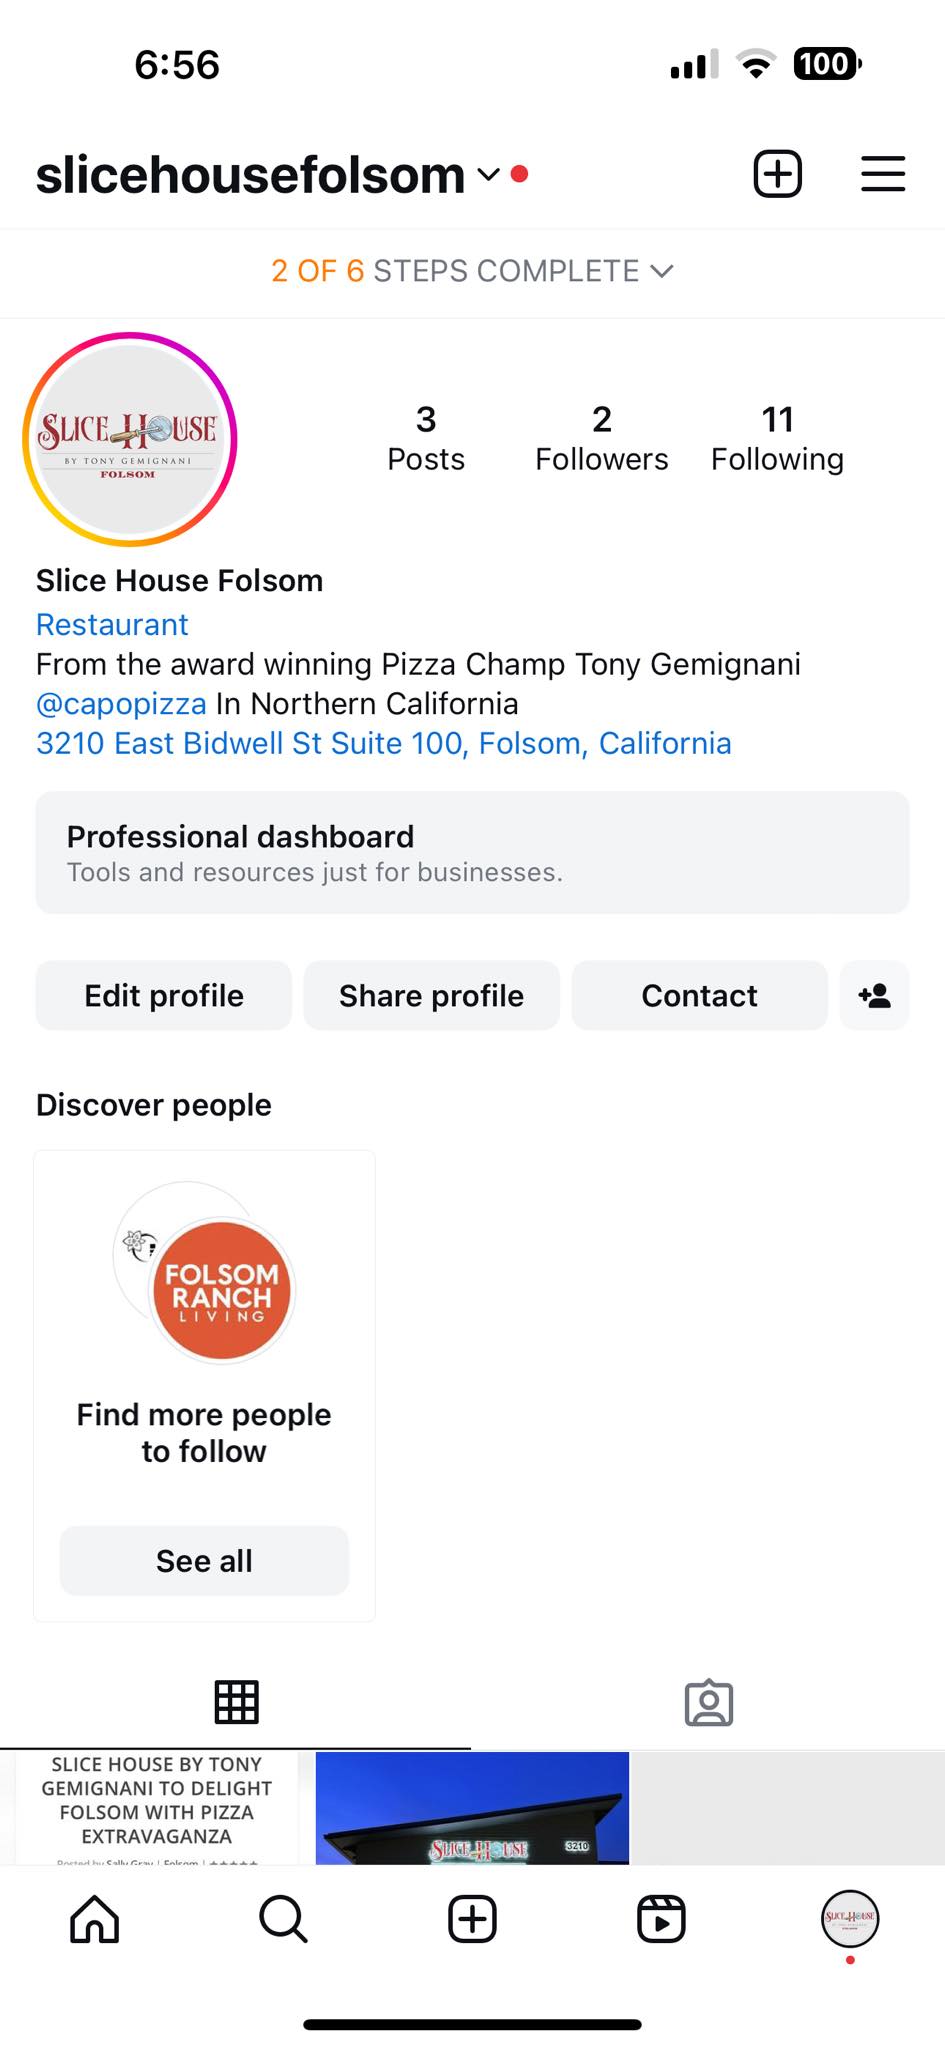
Task: Open the Professional dashboard card
Action: (472, 852)
